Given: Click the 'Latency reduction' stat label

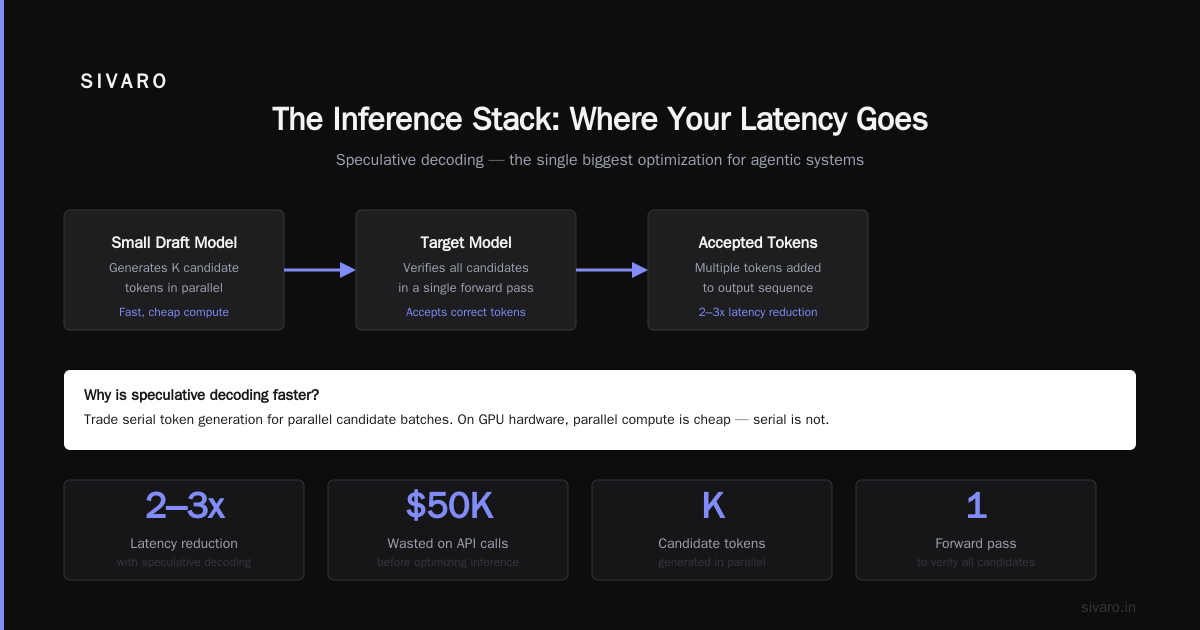Looking at the screenshot, I should pos(184,544).
